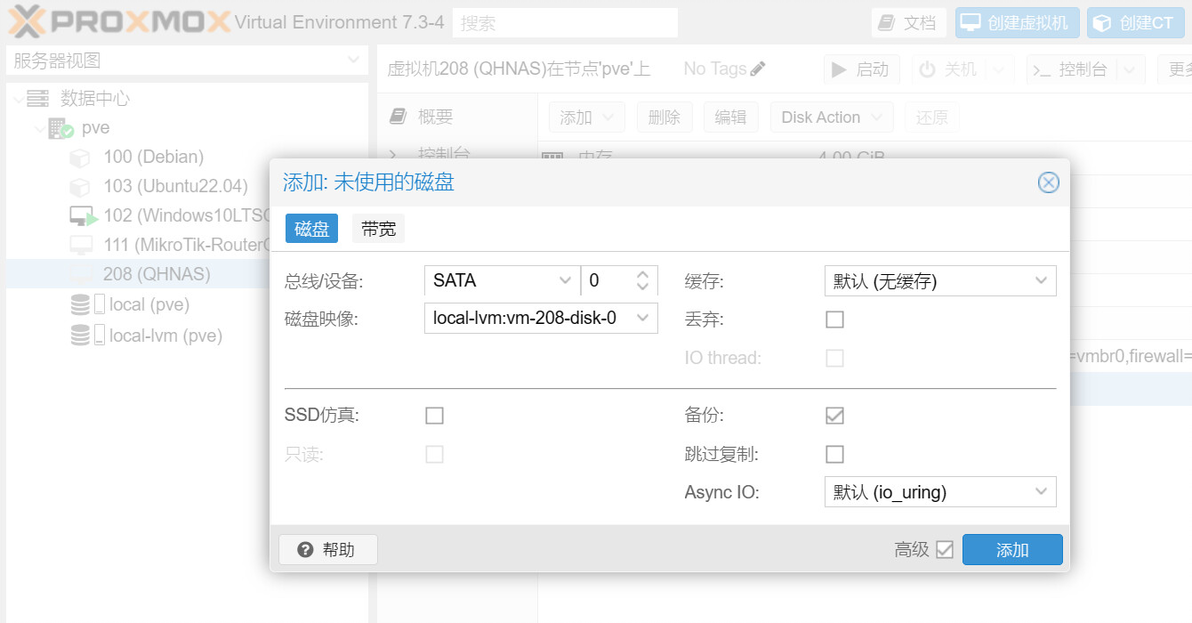Click storage icon of local-lvm (pve)
This screenshot has width=1192, height=623.
(x=87, y=335)
